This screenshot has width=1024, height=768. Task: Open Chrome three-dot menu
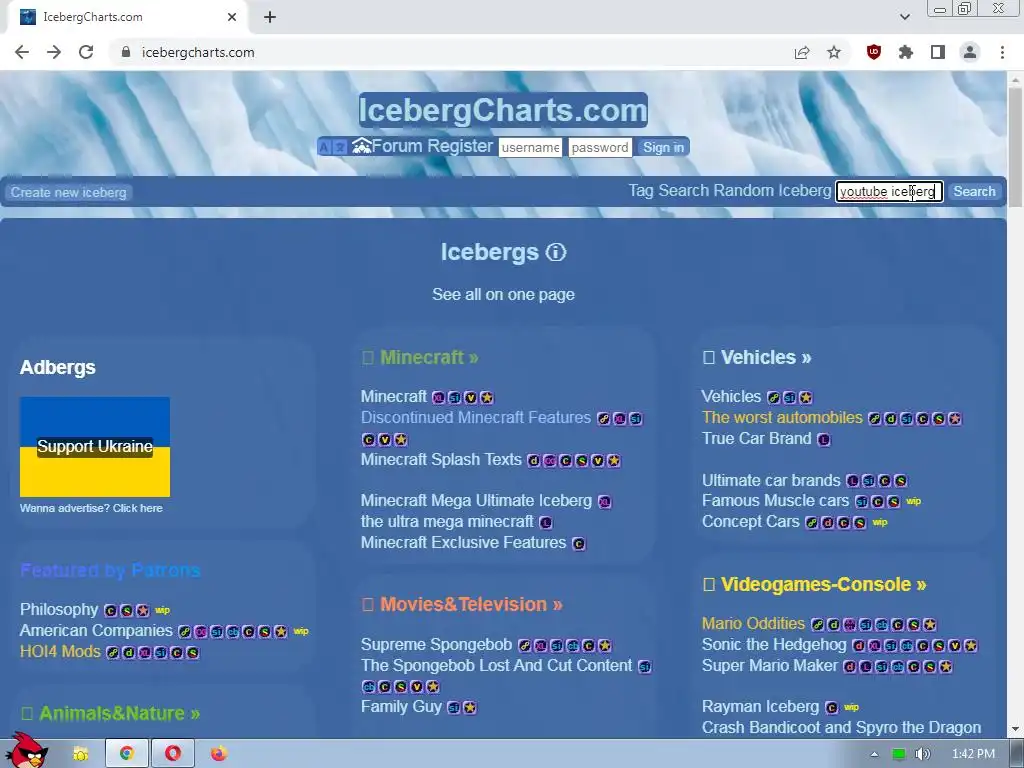point(1002,52)
